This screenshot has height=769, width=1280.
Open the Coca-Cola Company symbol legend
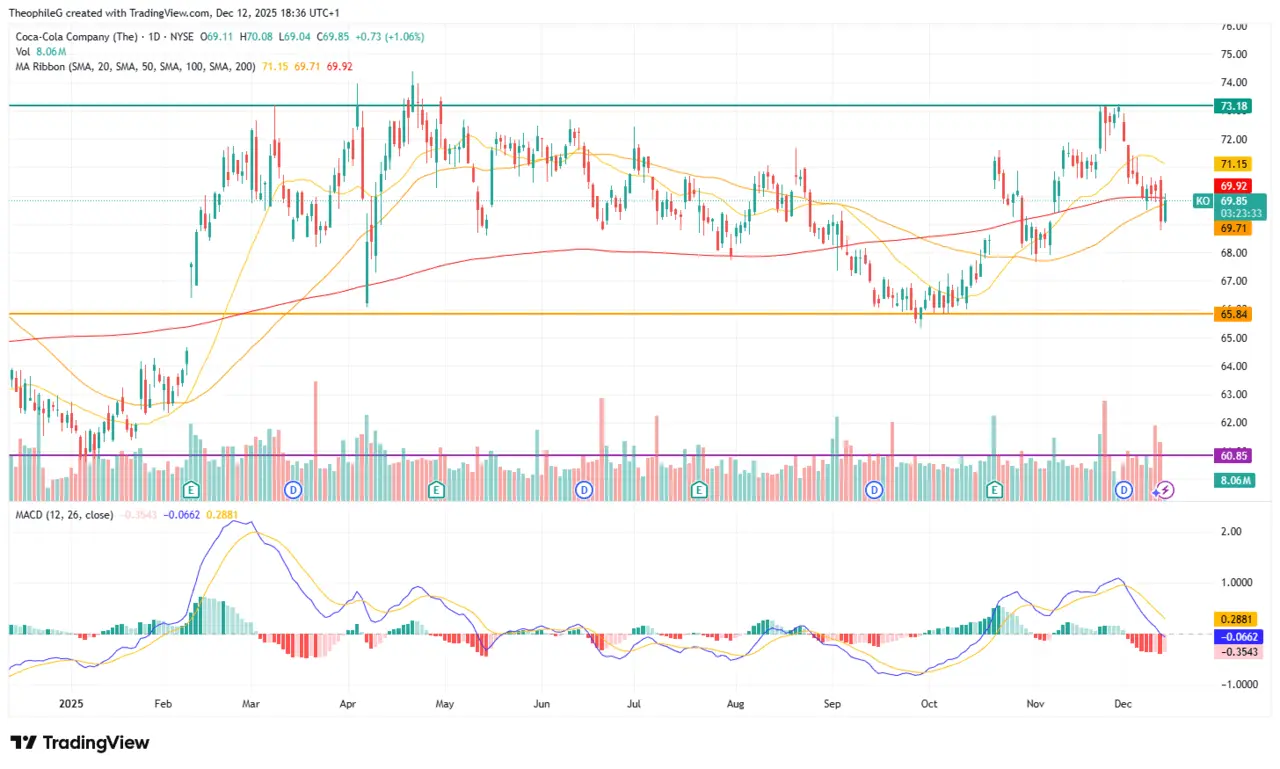(77, 37)
